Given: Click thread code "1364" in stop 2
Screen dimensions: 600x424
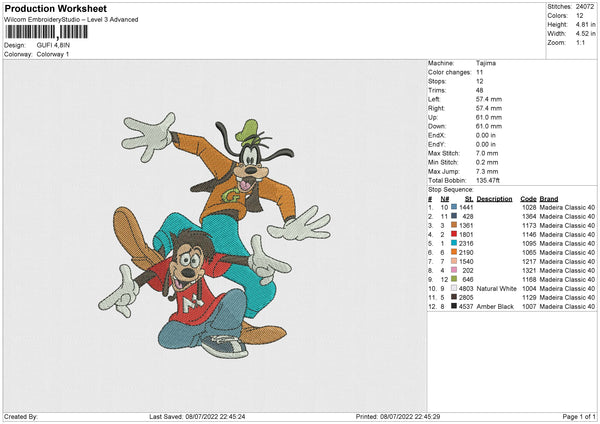Looking at the screenshot, I should pyautogui.click(x=530, y=217).
